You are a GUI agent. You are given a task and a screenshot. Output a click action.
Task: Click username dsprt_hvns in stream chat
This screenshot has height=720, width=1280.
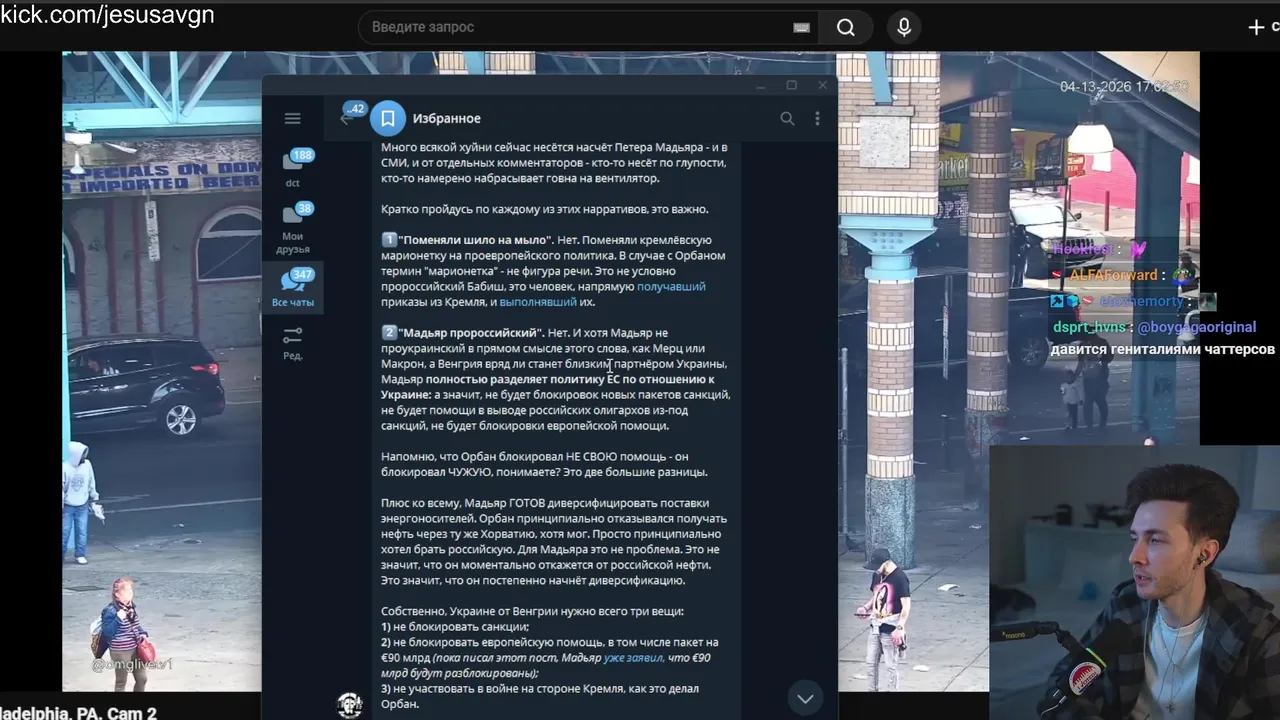point(1089,327)
